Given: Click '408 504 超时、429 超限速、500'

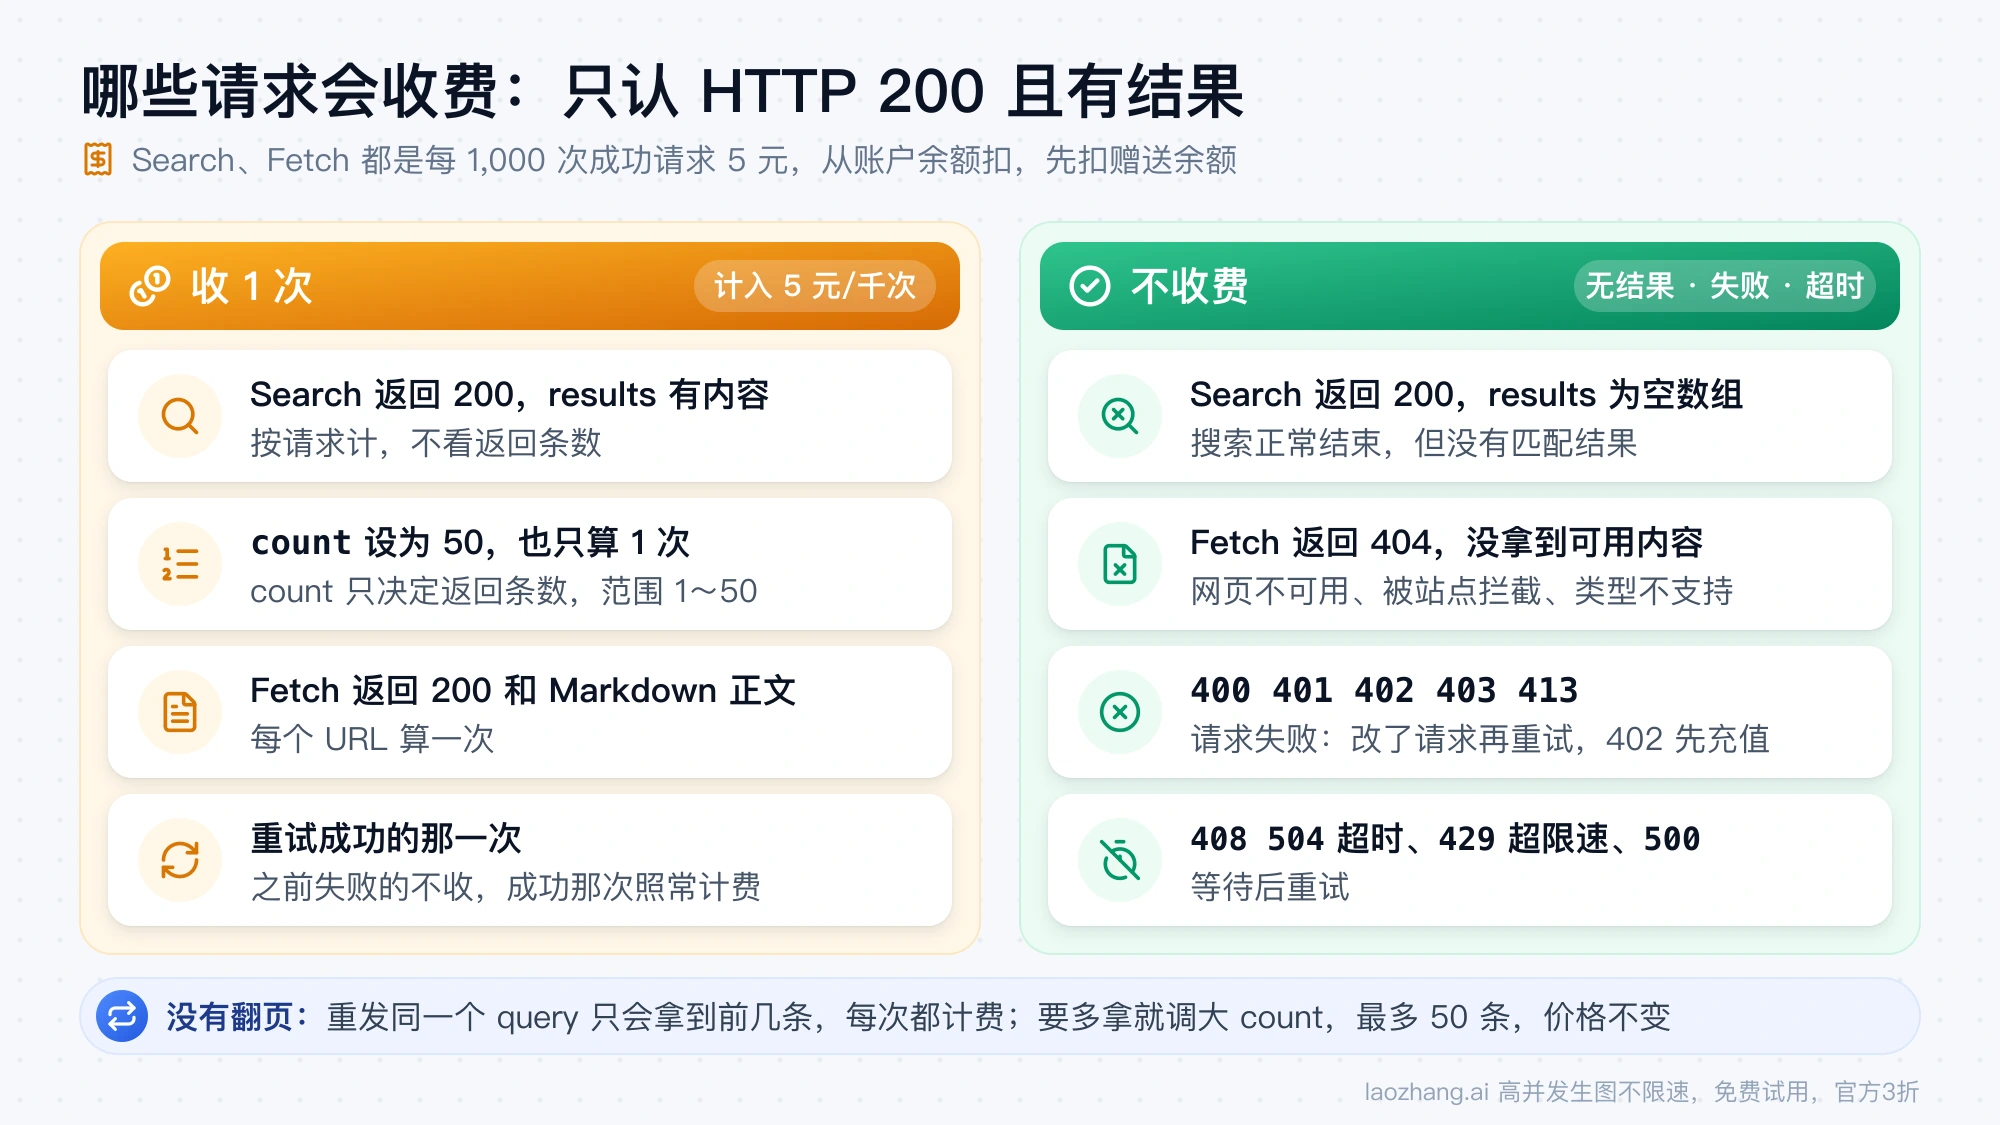Looking at the screenshot, I should point(1445,838).
